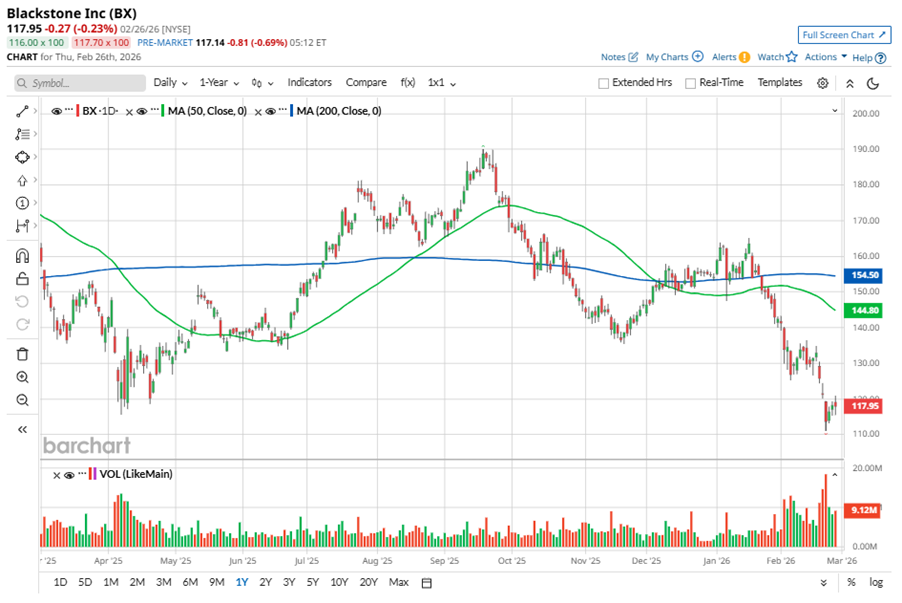Open the Indicators panel
This screenshot has height=603, width=902.
pos(309,82)
